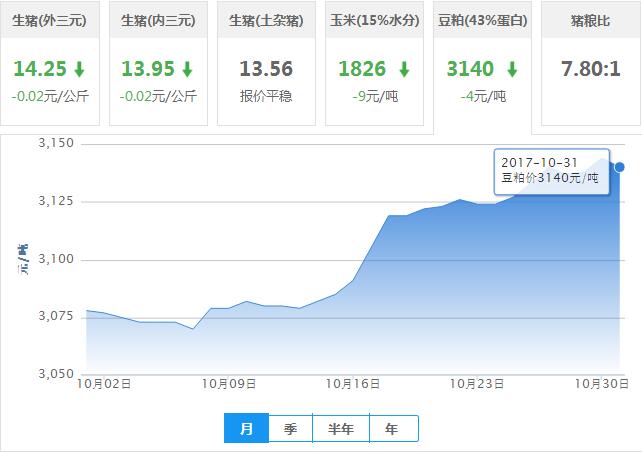
Task: Click the 10月30日 x-axis label
Action: click(602, 384)
